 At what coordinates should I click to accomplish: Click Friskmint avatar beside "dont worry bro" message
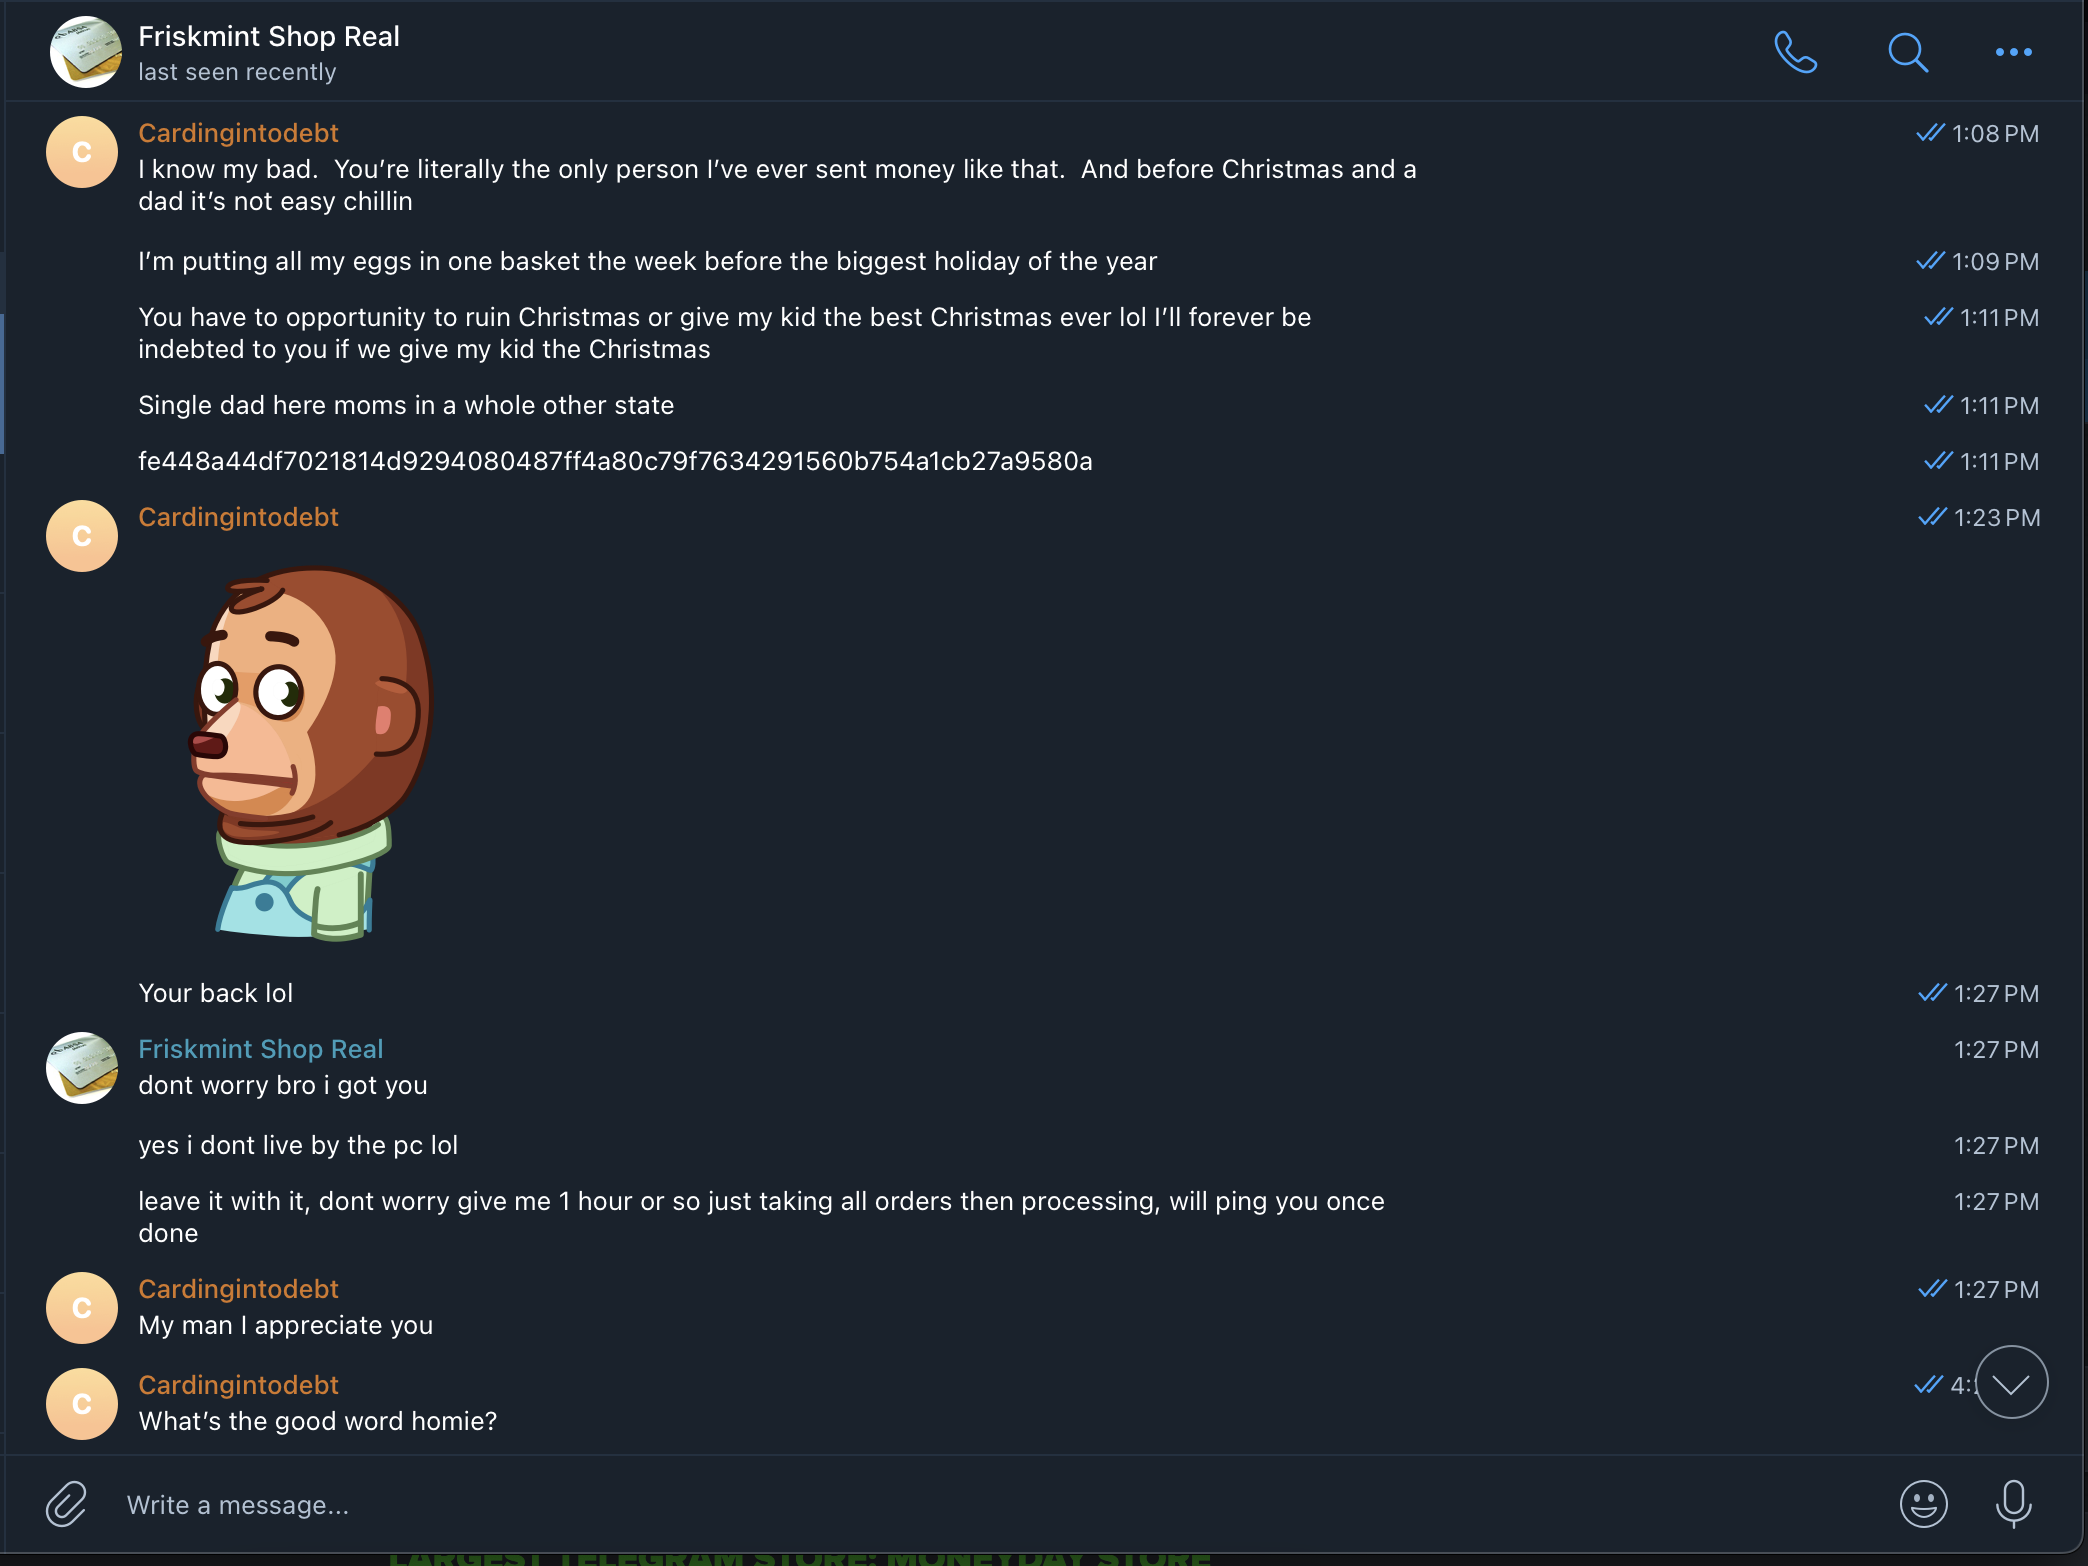pos(82,1068)
